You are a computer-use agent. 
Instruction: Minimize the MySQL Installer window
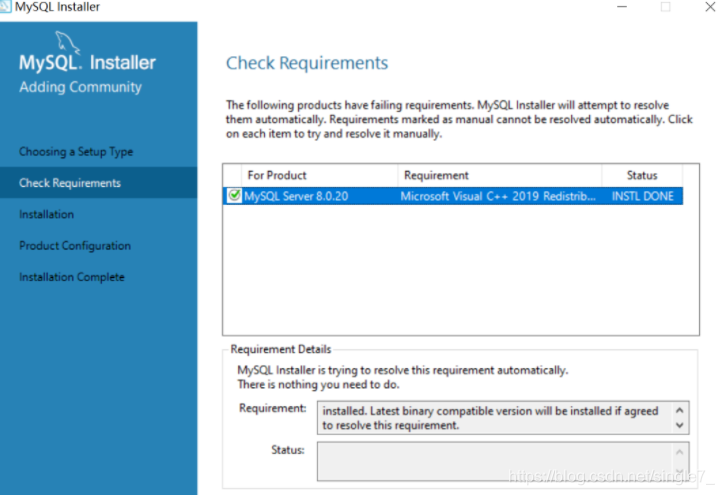[622, 6]
